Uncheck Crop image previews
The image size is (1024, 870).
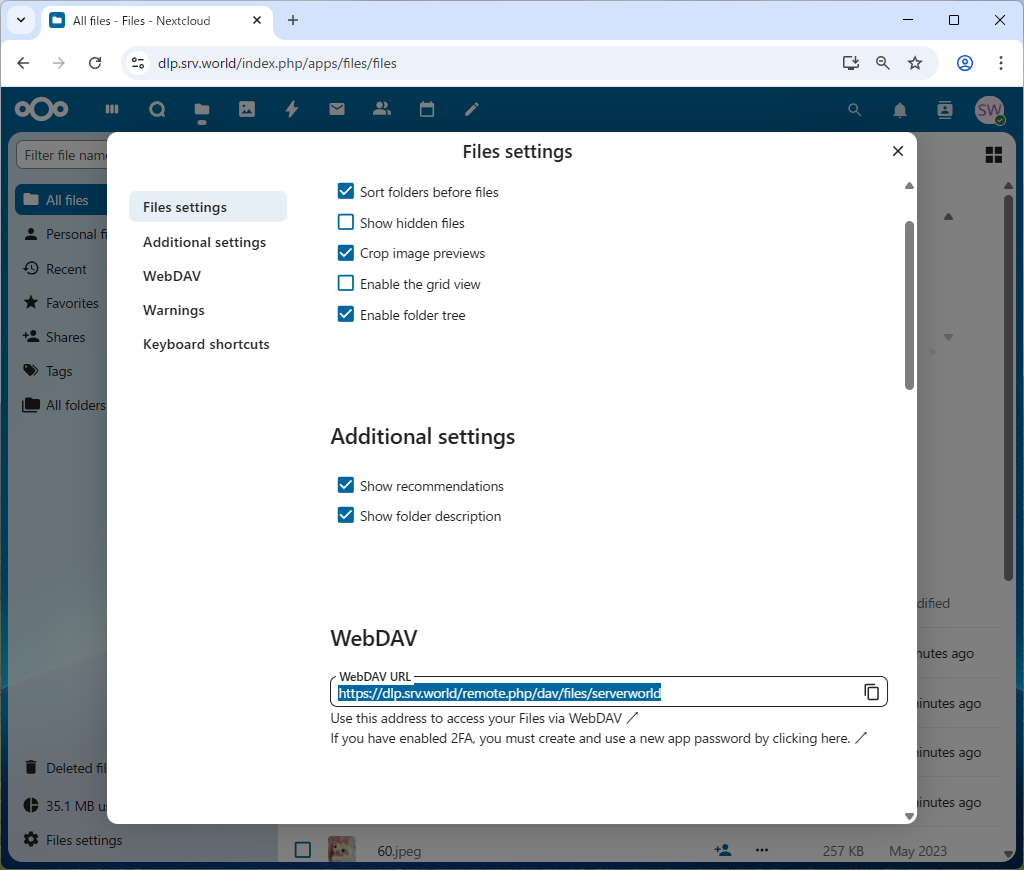(346, 253)
